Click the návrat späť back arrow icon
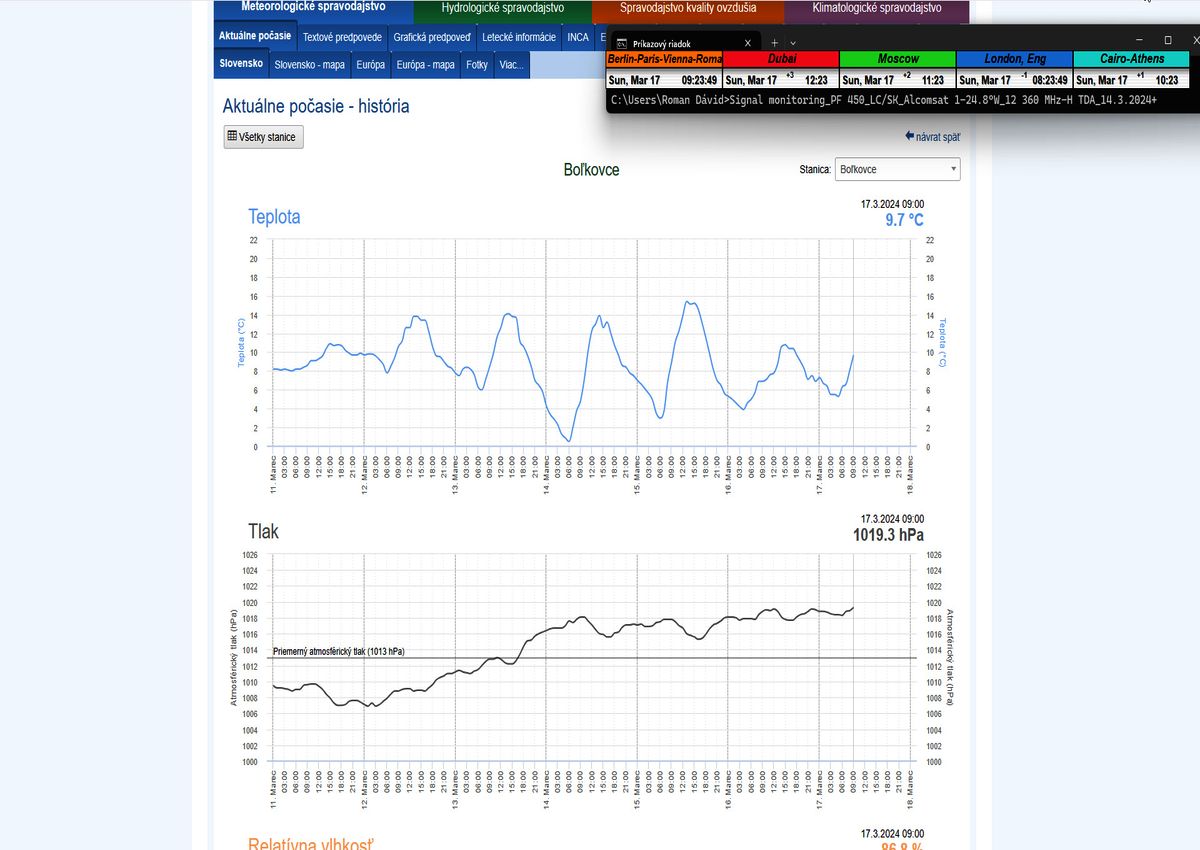The height and width of the screenshot is (850, 1200). 910,135
